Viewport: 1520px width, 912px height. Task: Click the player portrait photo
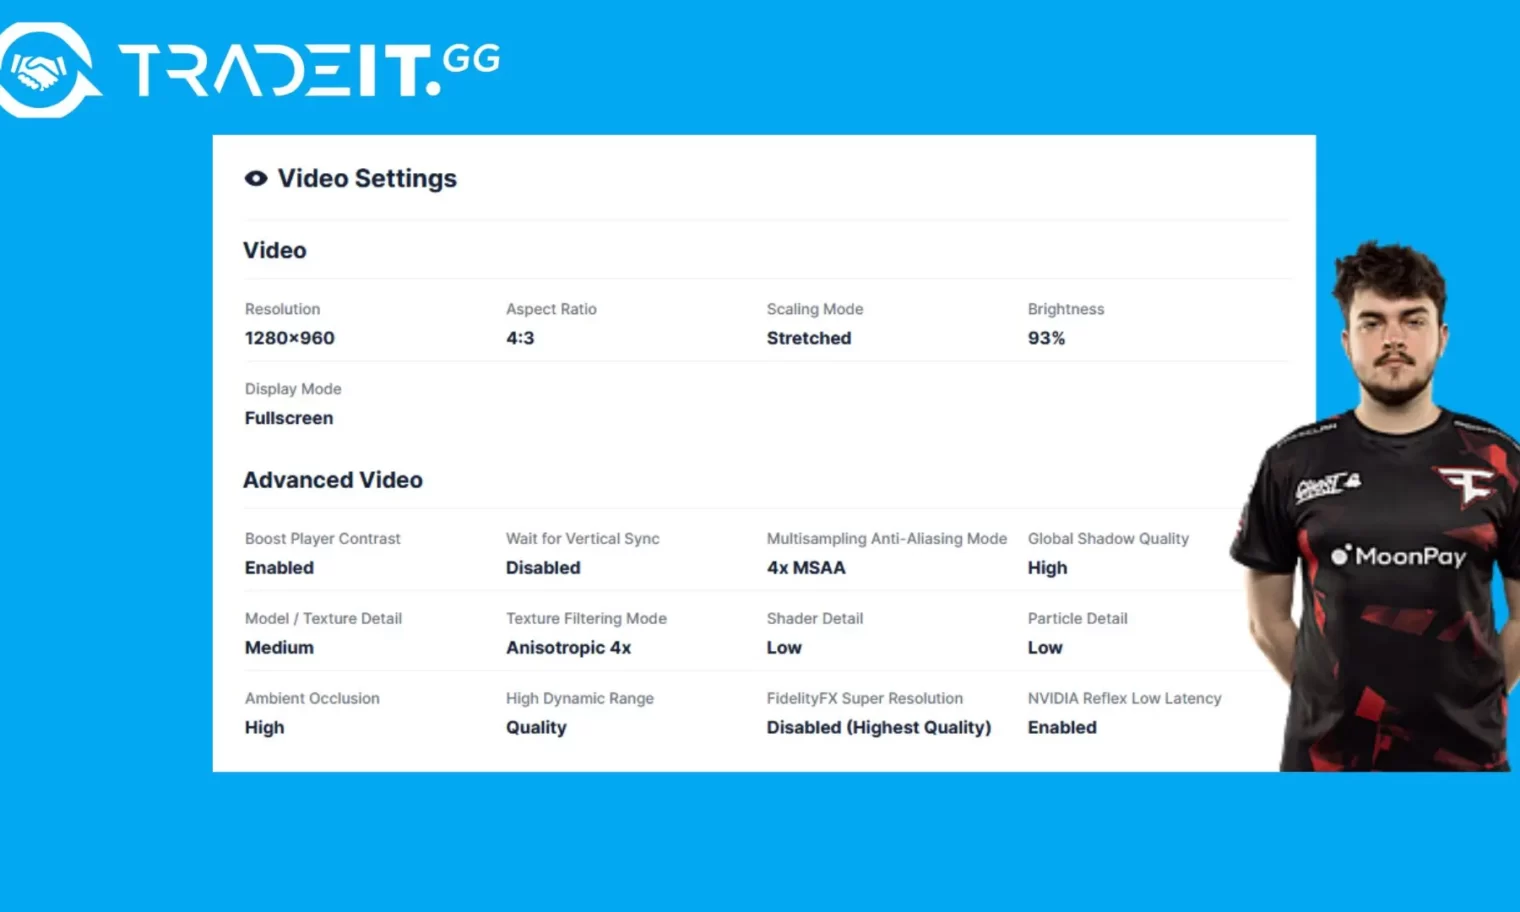pyautogui.click(x=1380, y=506)
